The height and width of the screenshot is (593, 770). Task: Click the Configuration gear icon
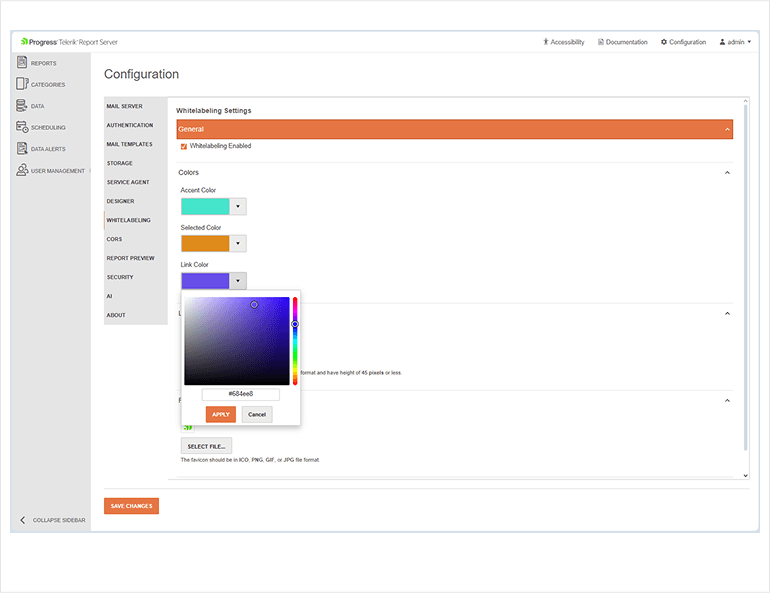click(x=664, y=42)
